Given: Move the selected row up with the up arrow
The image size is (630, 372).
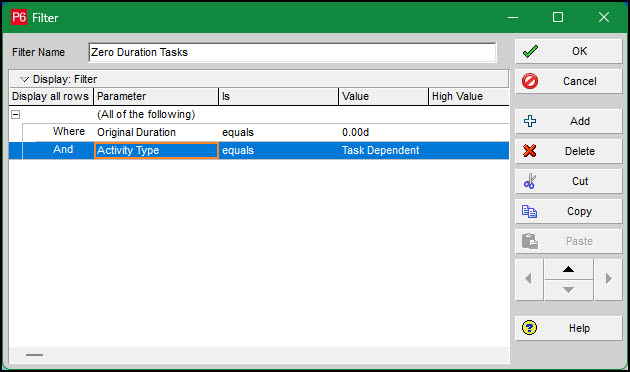Looking at the screenshot, I should (x=569, y=269).
